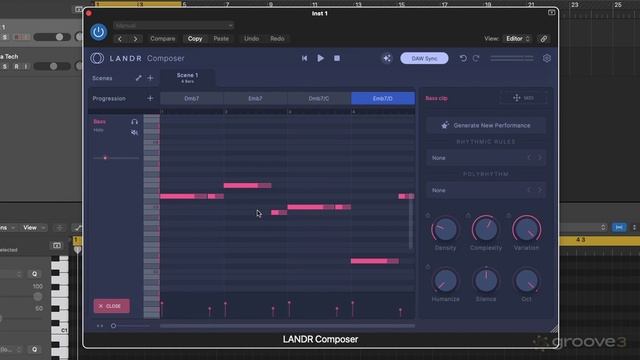The height and width of the screenshot is (360, 640).
Task: Select the Scene 1 tab
Action: 187,78
